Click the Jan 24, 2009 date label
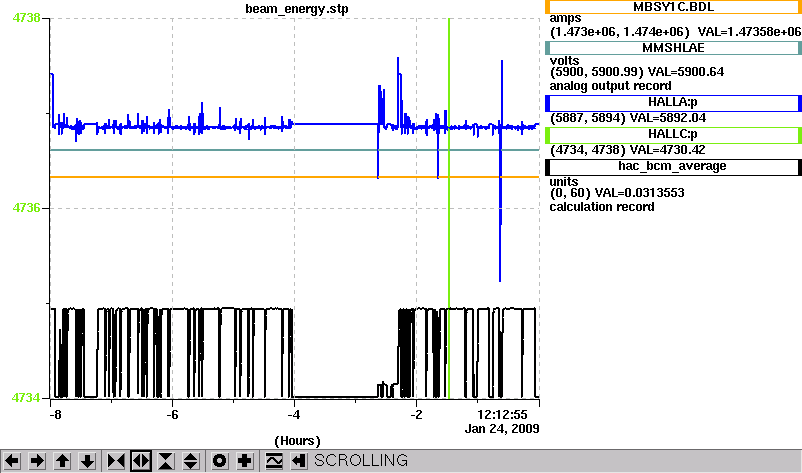802x473 pixels. [x=502, y=429]
